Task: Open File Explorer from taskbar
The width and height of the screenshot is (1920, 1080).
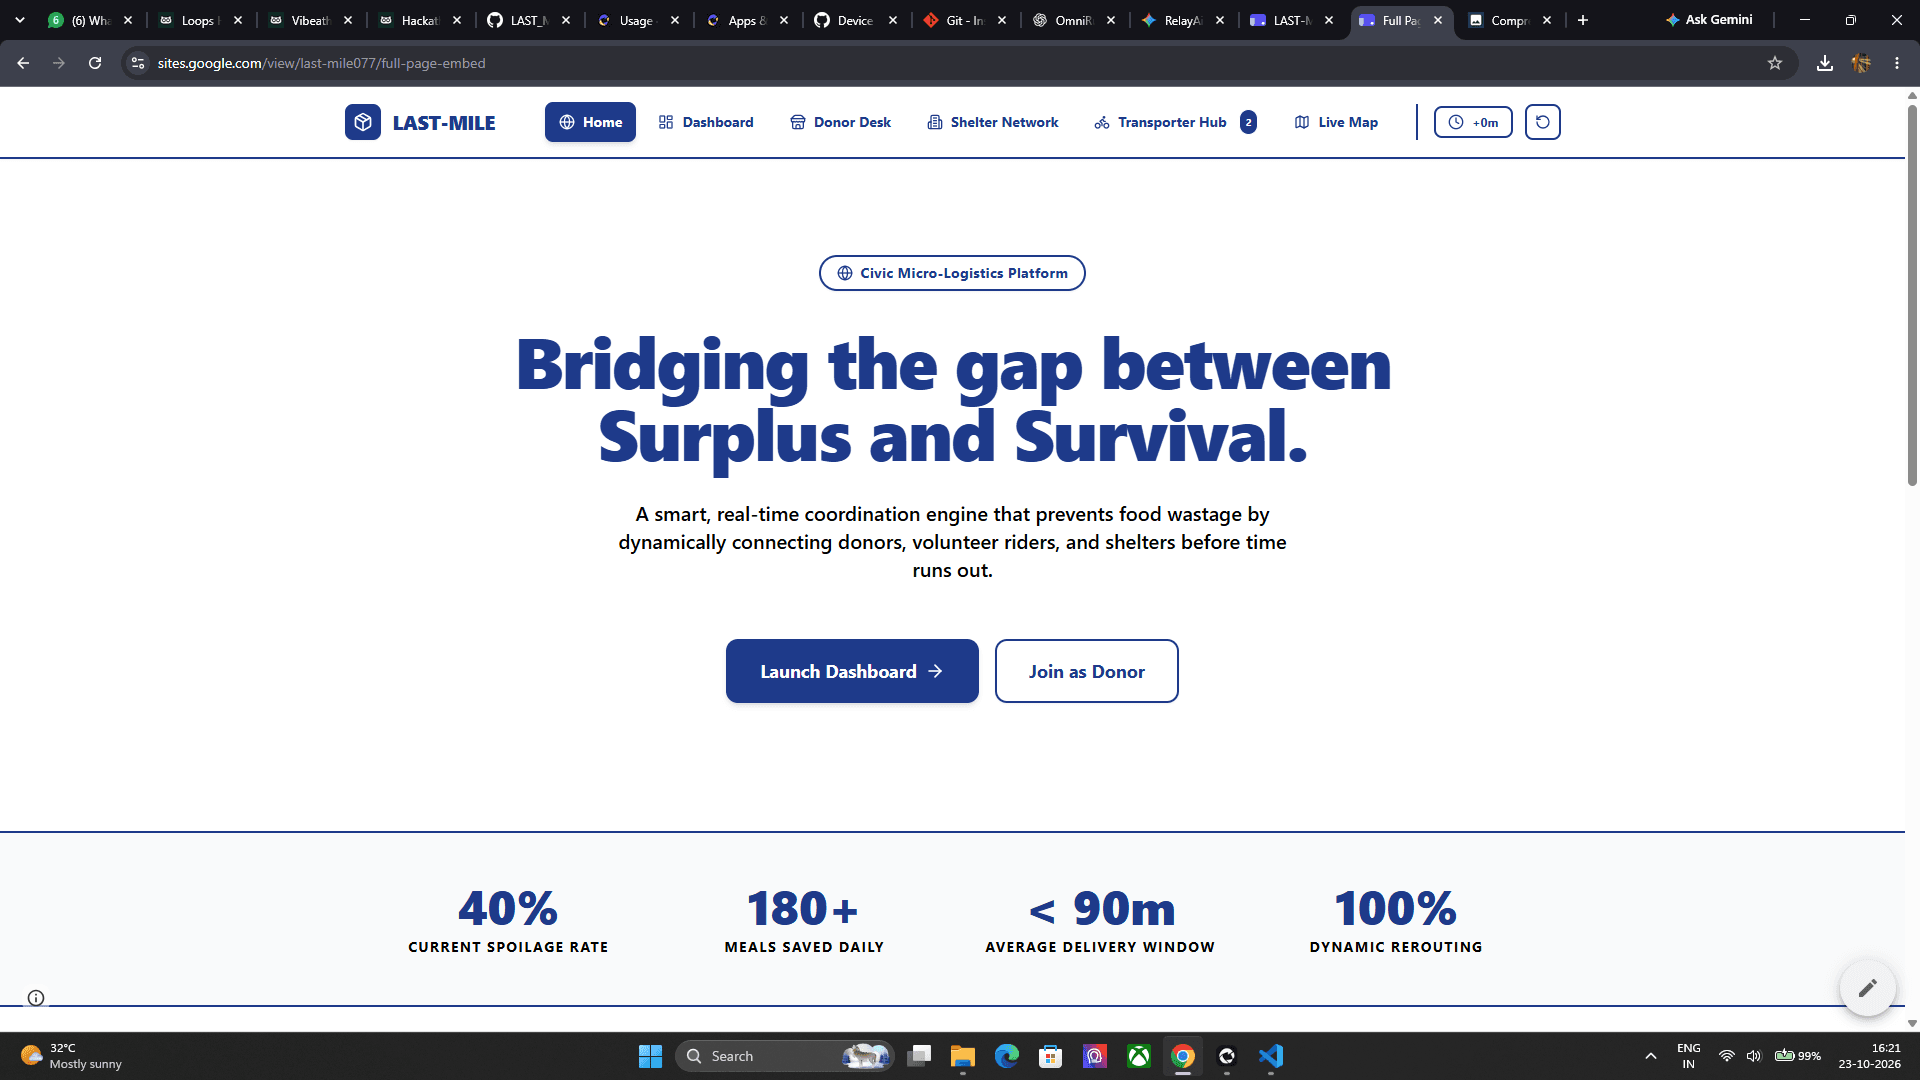Action: click(x=963, y=1056)
